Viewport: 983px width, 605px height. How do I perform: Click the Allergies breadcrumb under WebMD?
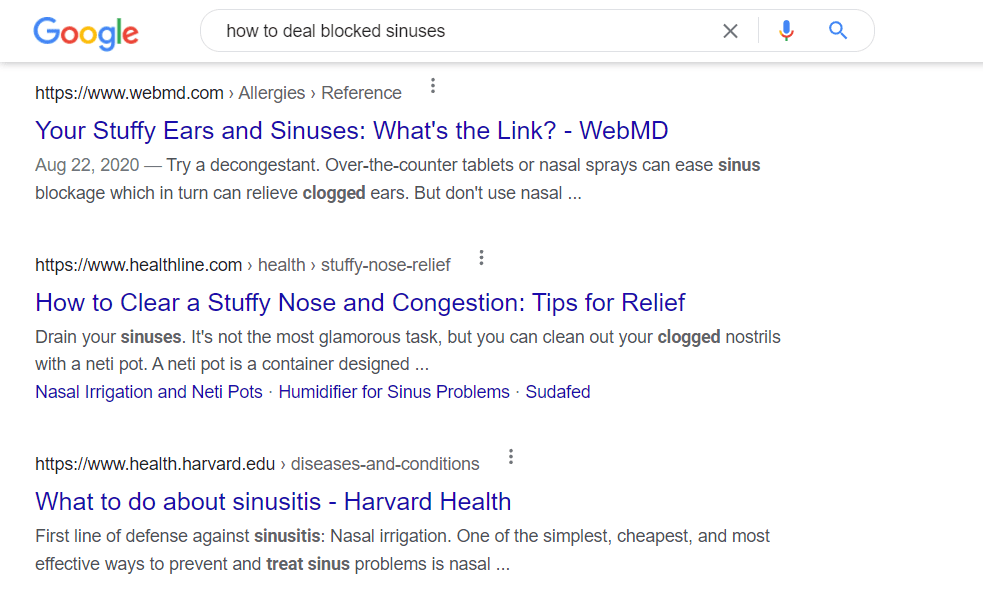coord(272,92)
